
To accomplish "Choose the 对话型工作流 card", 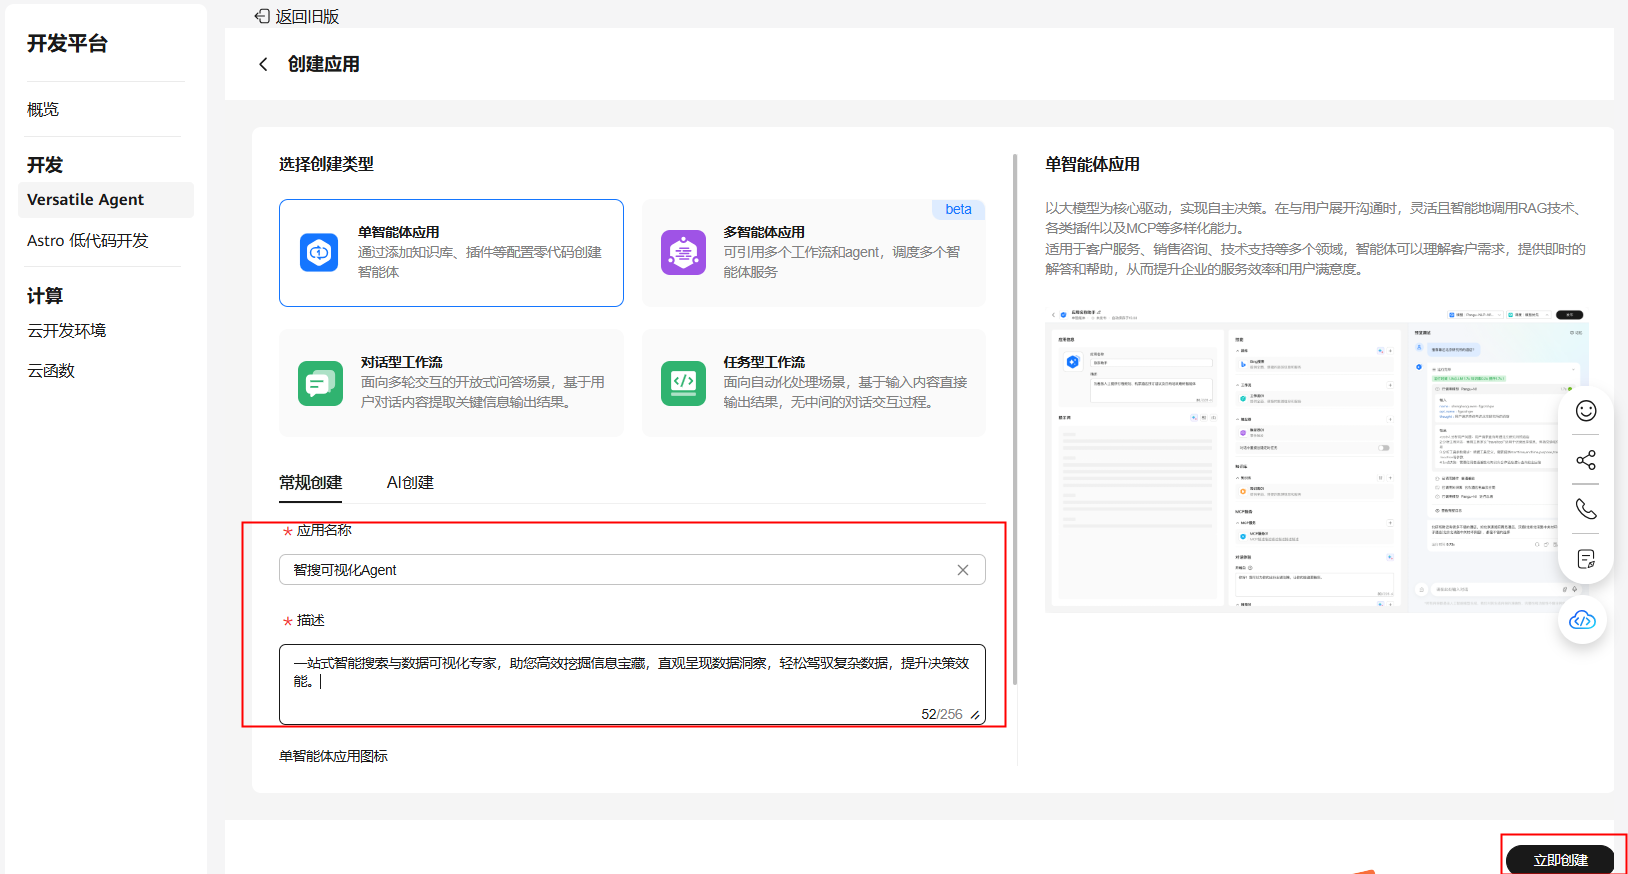I will tap(451, 383).
